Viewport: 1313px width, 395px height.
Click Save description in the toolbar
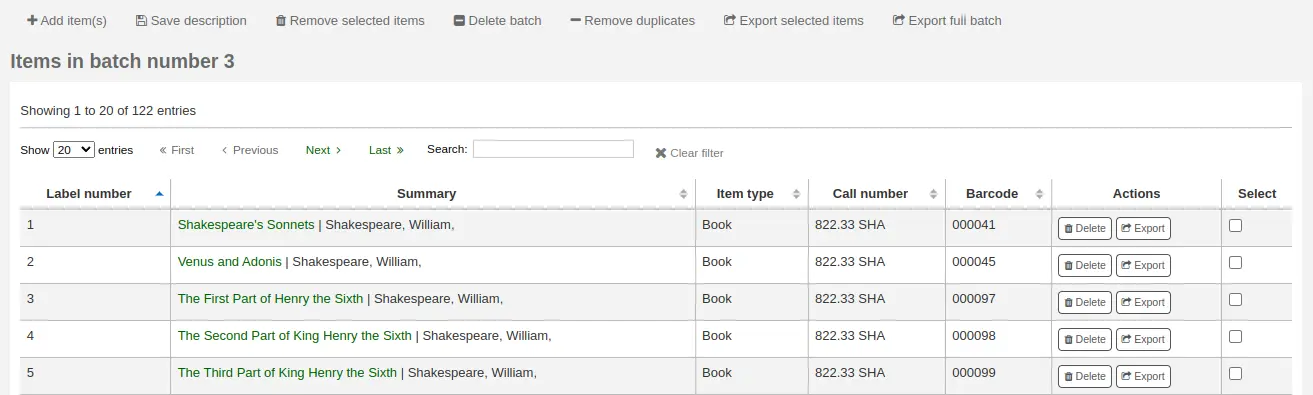191,20
